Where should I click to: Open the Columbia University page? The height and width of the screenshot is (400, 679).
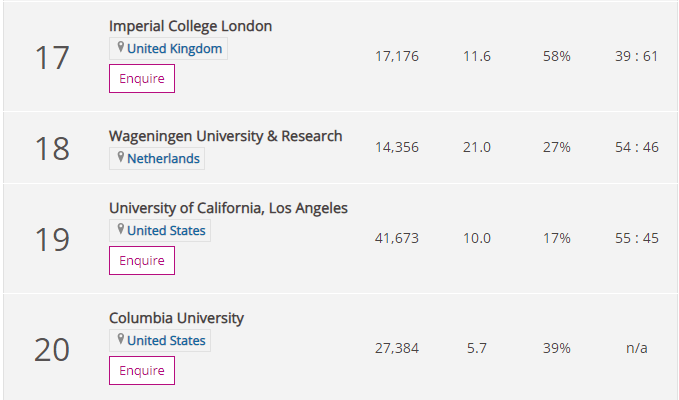pyautogui.click(x=176, y=318)
